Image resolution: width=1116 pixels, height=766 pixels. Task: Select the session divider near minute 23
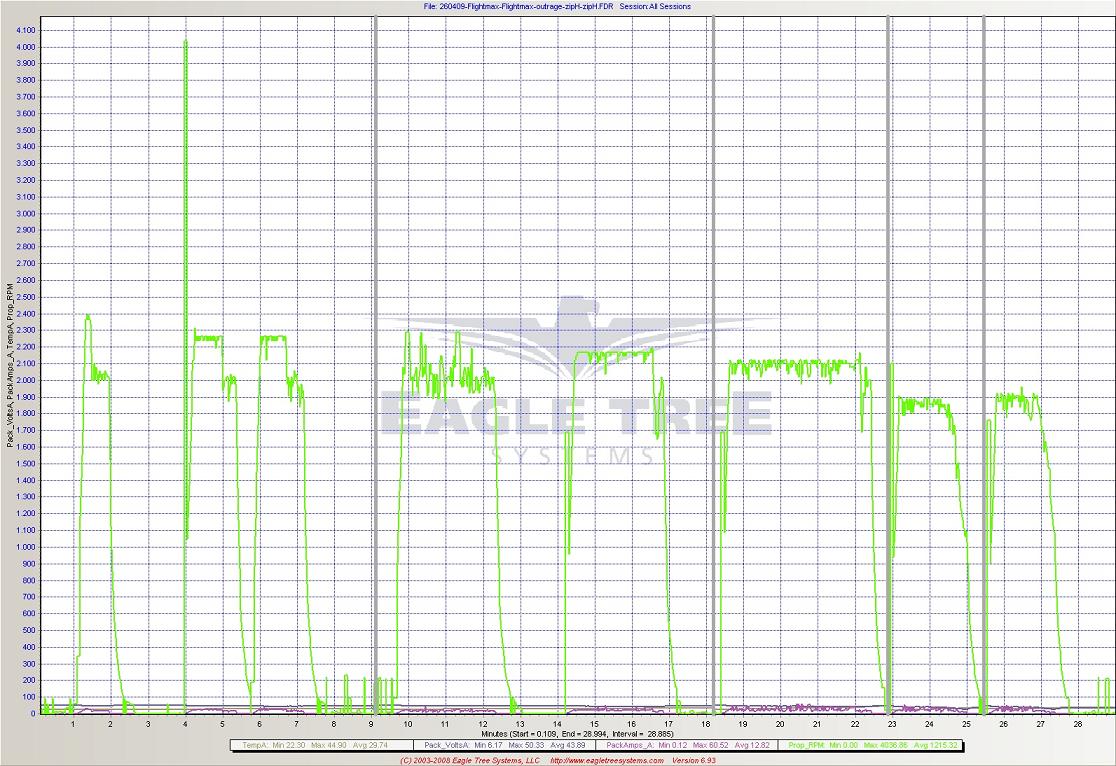[889, 360]
